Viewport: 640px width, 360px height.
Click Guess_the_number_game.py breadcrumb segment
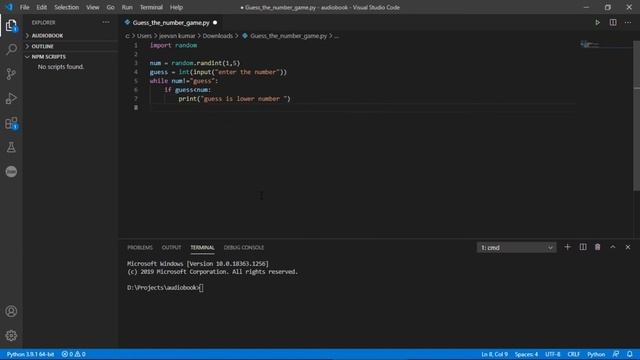(x=288, y=36)
